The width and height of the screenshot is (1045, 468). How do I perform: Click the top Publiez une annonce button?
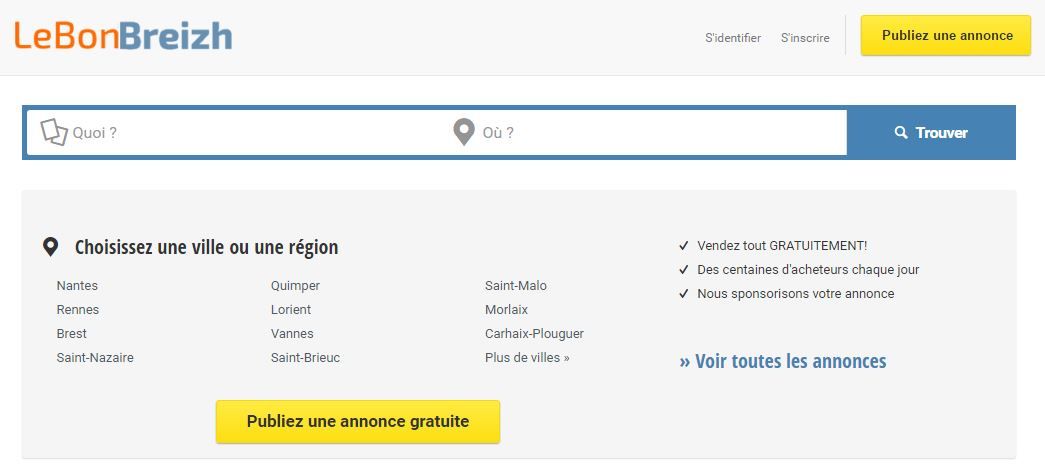click(946, 36)
